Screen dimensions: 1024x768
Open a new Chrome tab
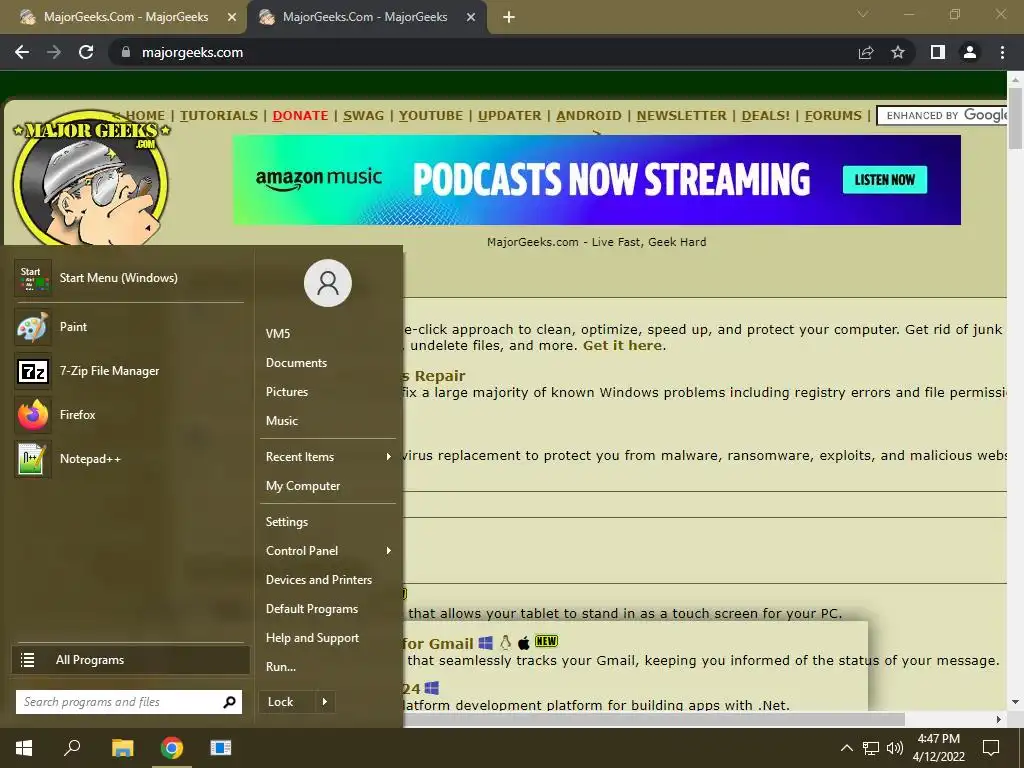pos(509,18)
